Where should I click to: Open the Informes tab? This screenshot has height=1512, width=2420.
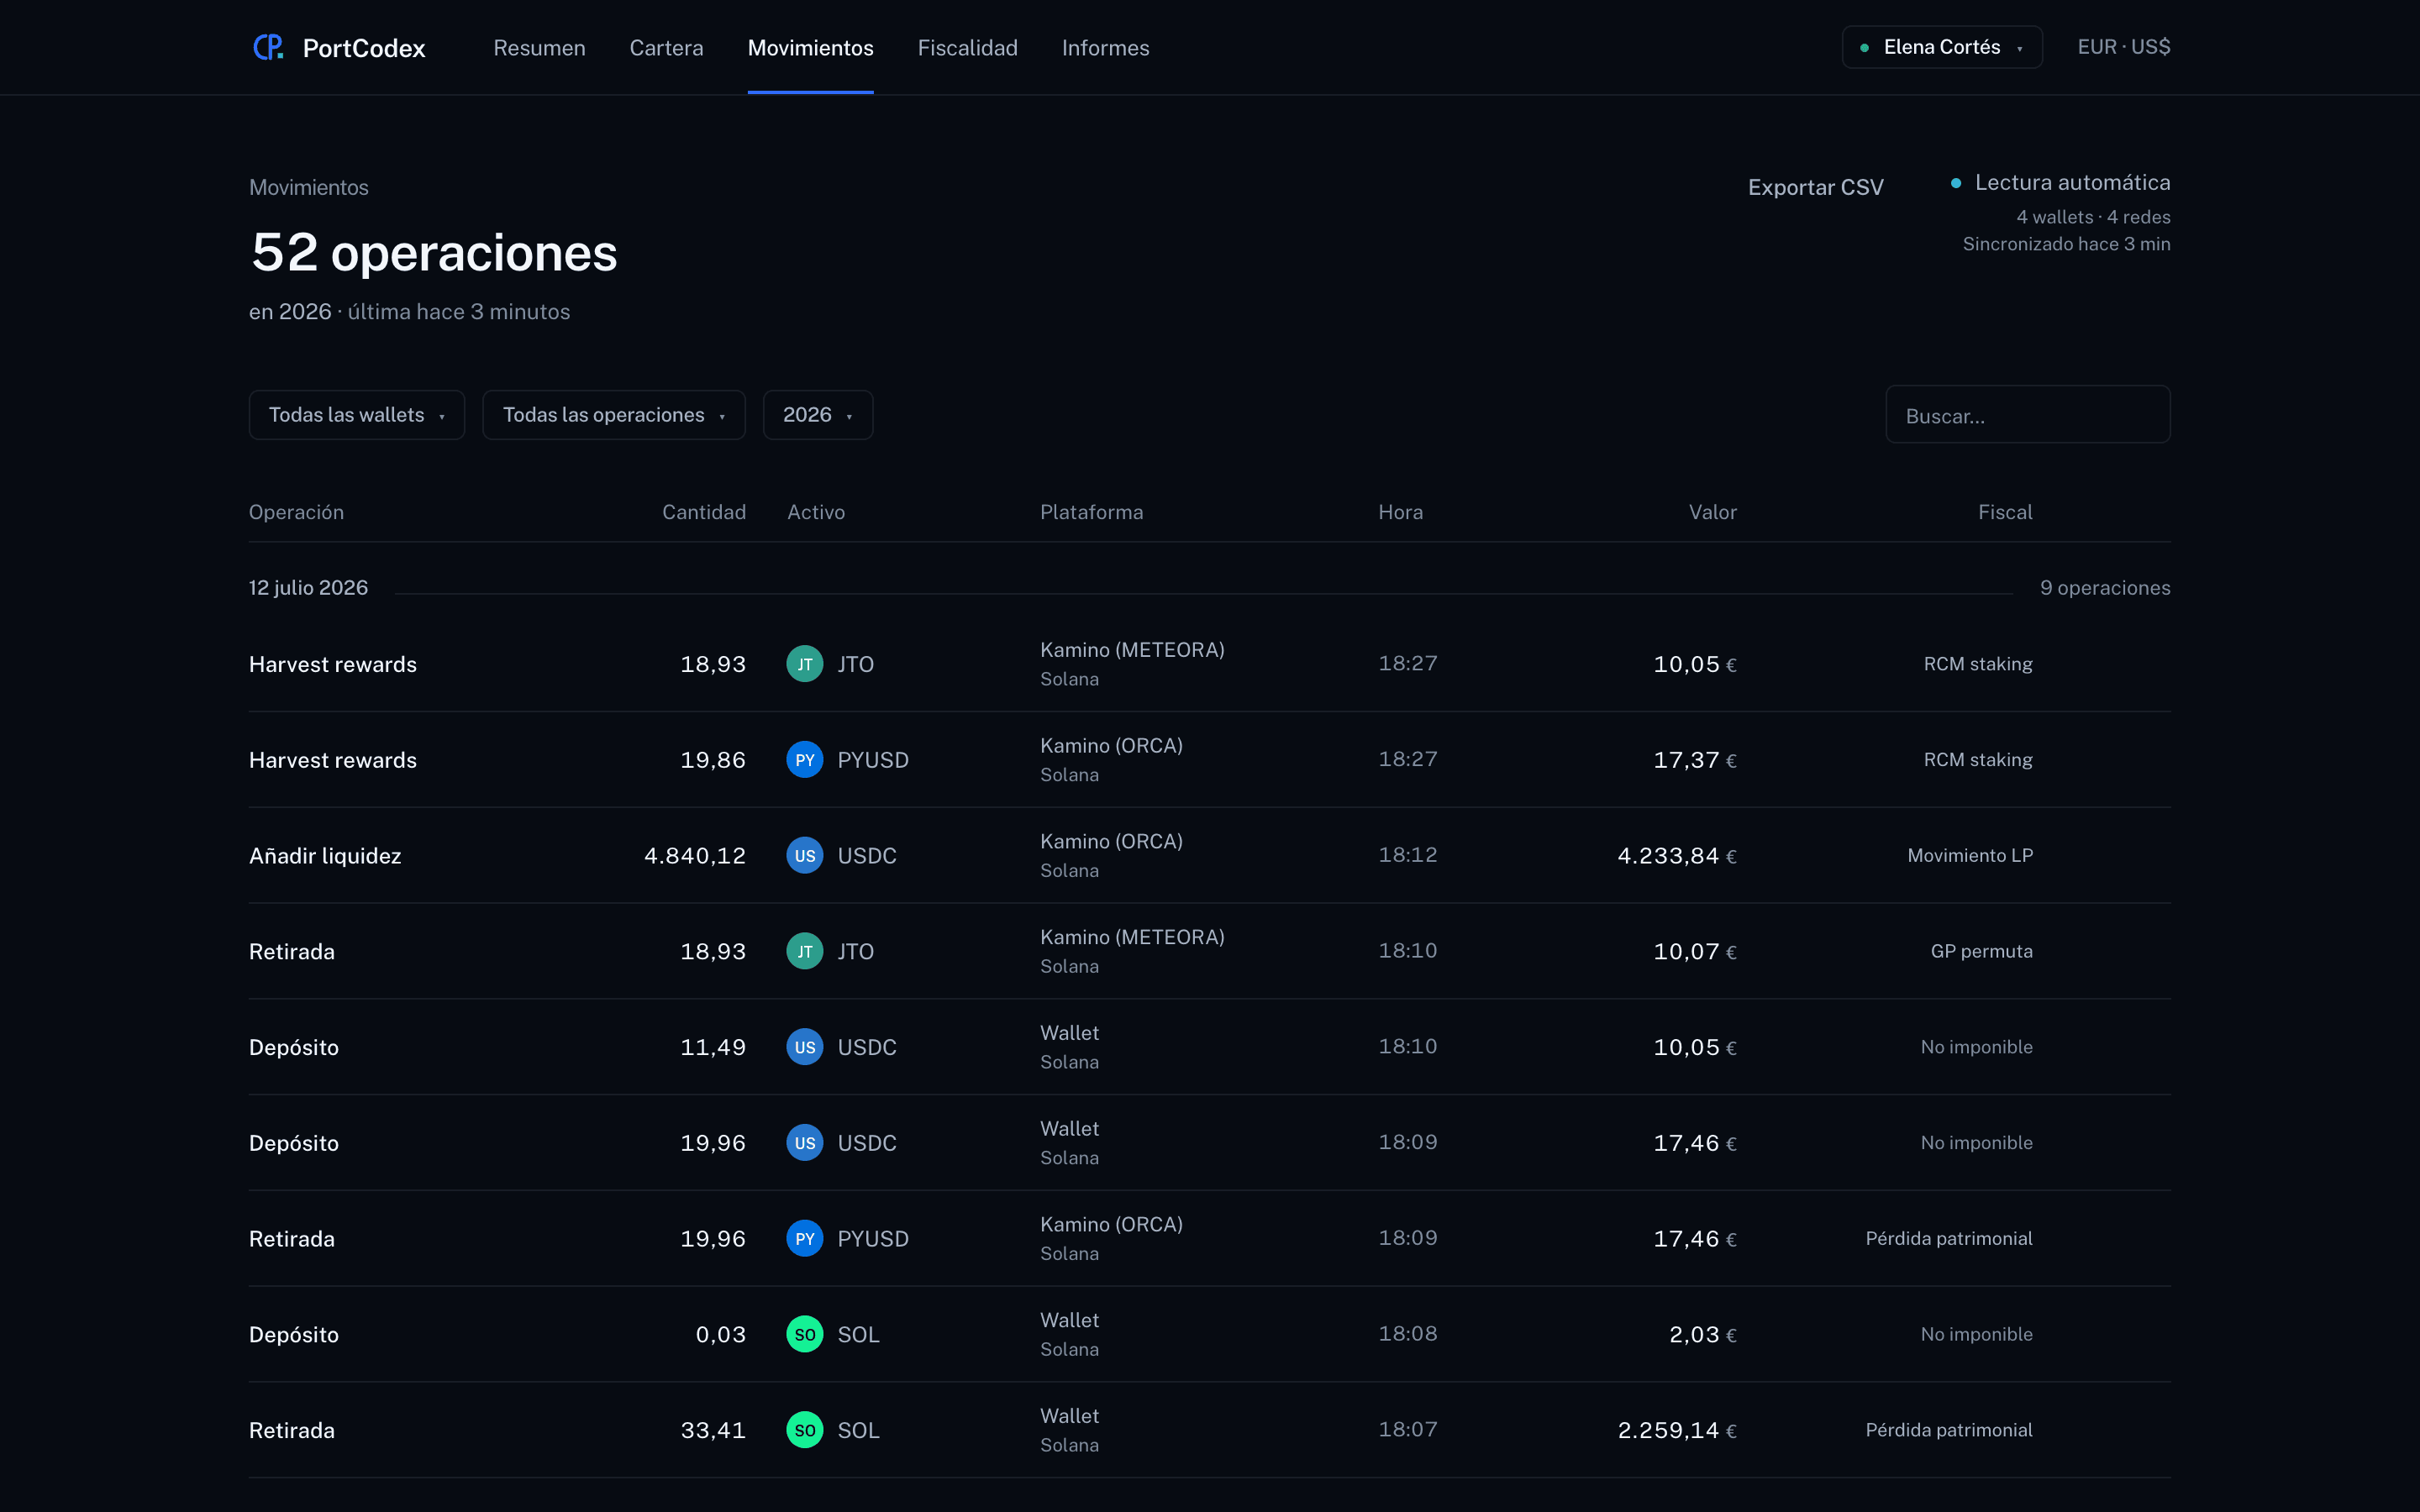[x=1106, y=48]
